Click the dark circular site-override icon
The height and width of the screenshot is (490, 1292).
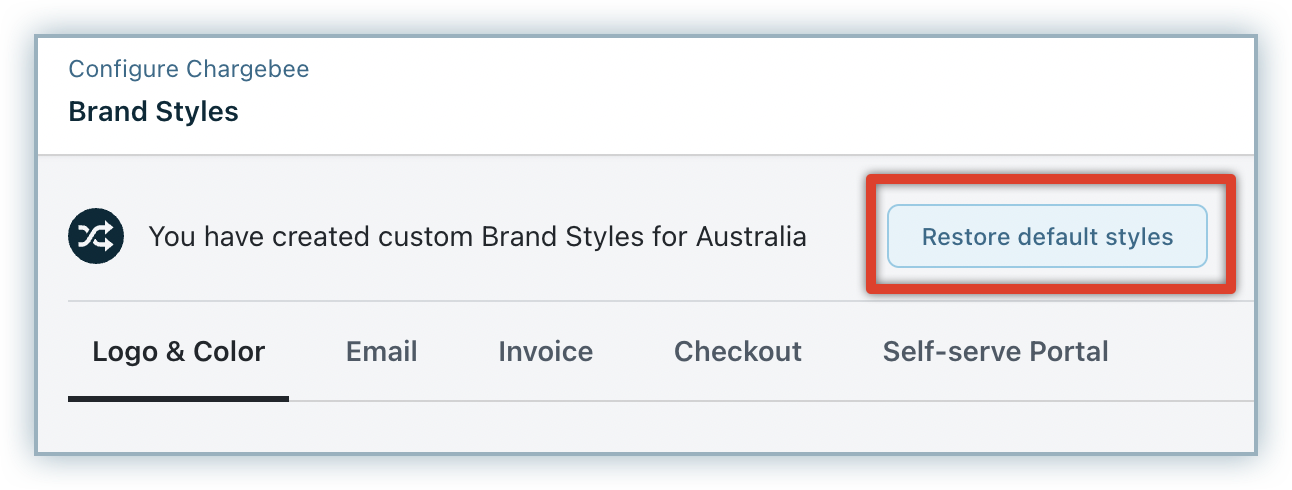pos(97,237)
